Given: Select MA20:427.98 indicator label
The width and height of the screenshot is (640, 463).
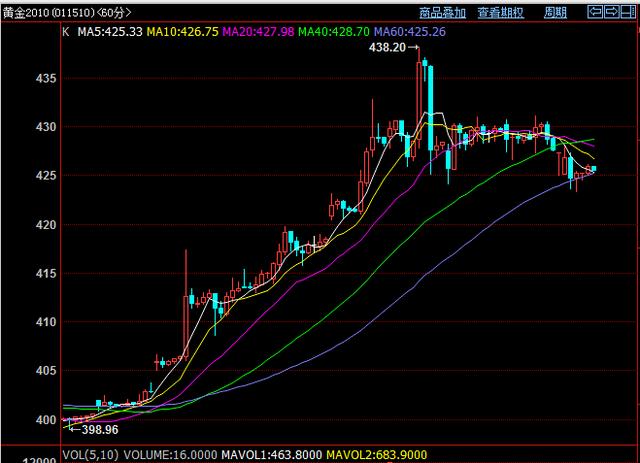Looking at the screenshot, I should point(258,32).
